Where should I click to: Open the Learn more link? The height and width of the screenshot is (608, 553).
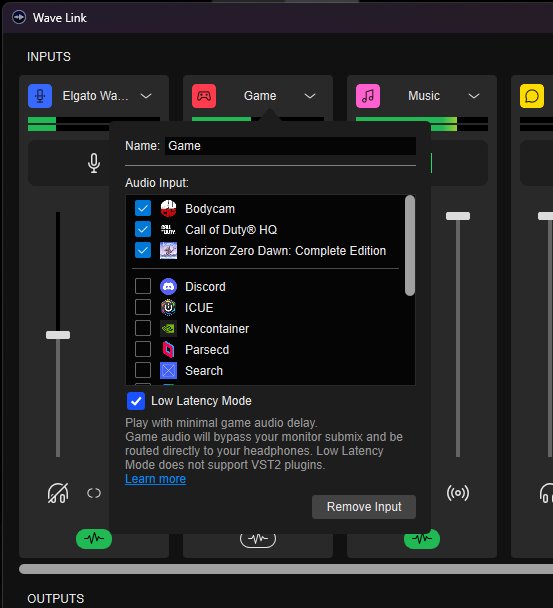point(156,479)
